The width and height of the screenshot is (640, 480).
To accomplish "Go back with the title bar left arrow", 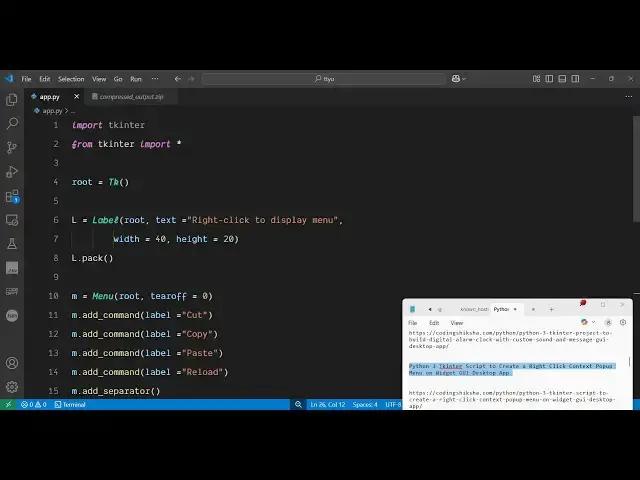I will click(x=178, y=79).
